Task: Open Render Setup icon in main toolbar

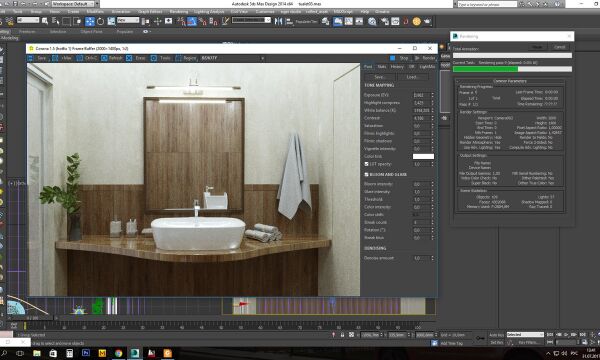Action: coord(384,21)
